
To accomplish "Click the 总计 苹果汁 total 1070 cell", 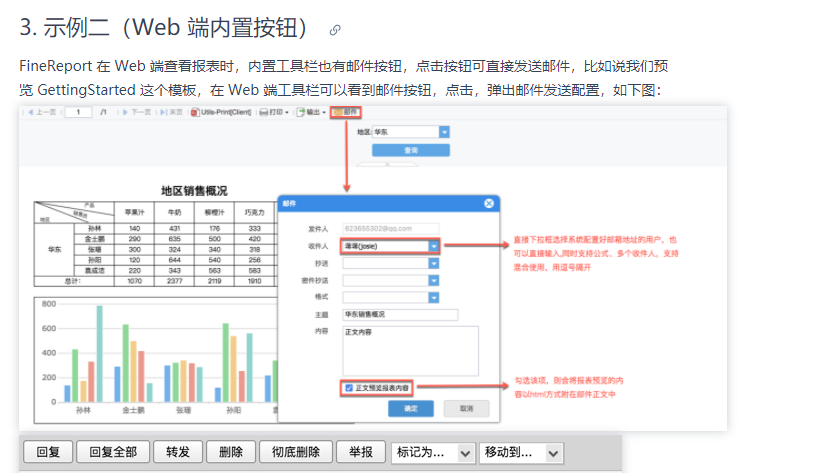I will pyautogui.click(x=134, y=281).
